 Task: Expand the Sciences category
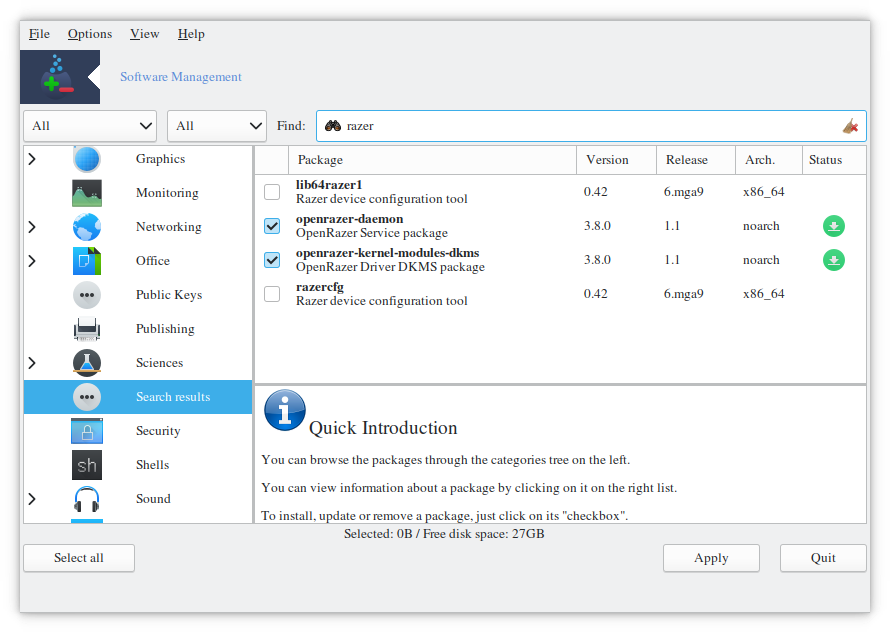[x=32, y=363]
